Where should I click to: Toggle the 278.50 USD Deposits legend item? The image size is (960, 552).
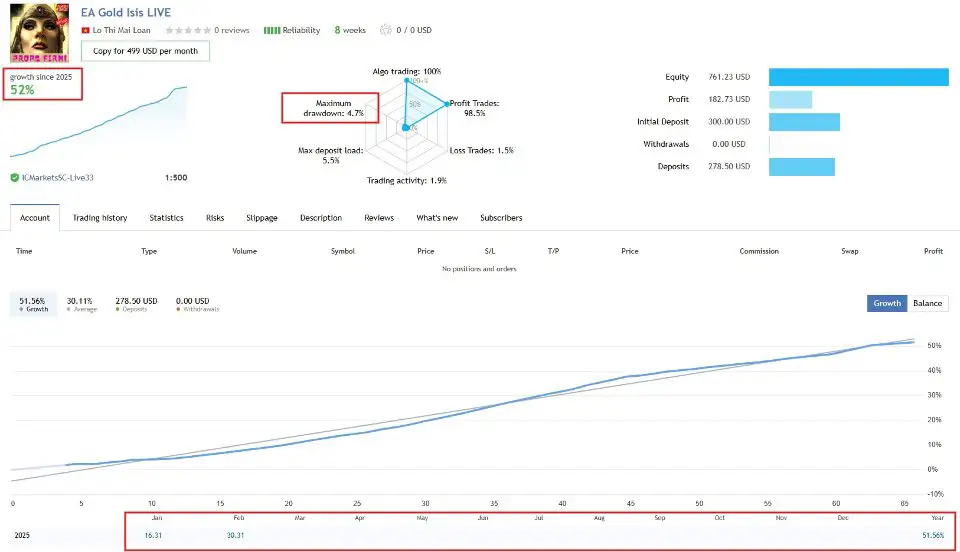(x=136, y=303)
